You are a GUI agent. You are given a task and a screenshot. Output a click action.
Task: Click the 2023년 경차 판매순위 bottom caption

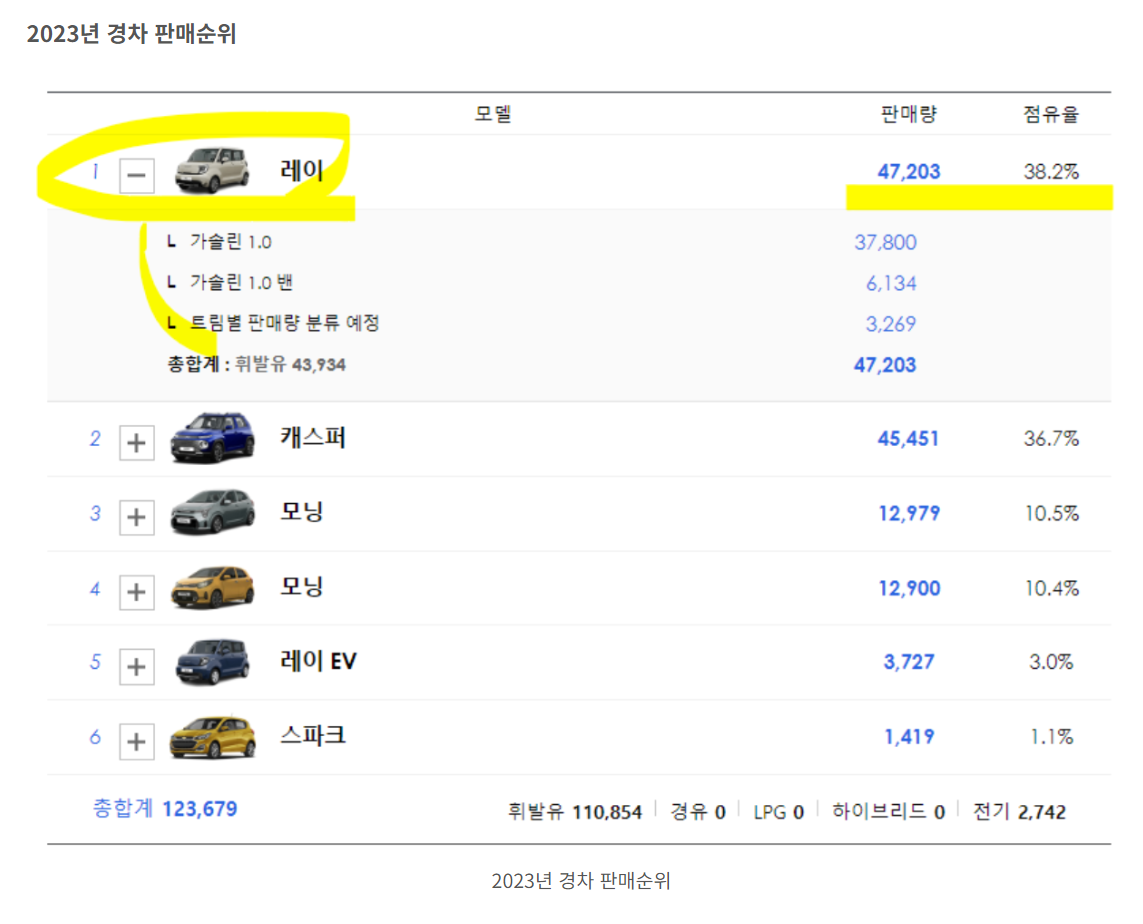581,881
